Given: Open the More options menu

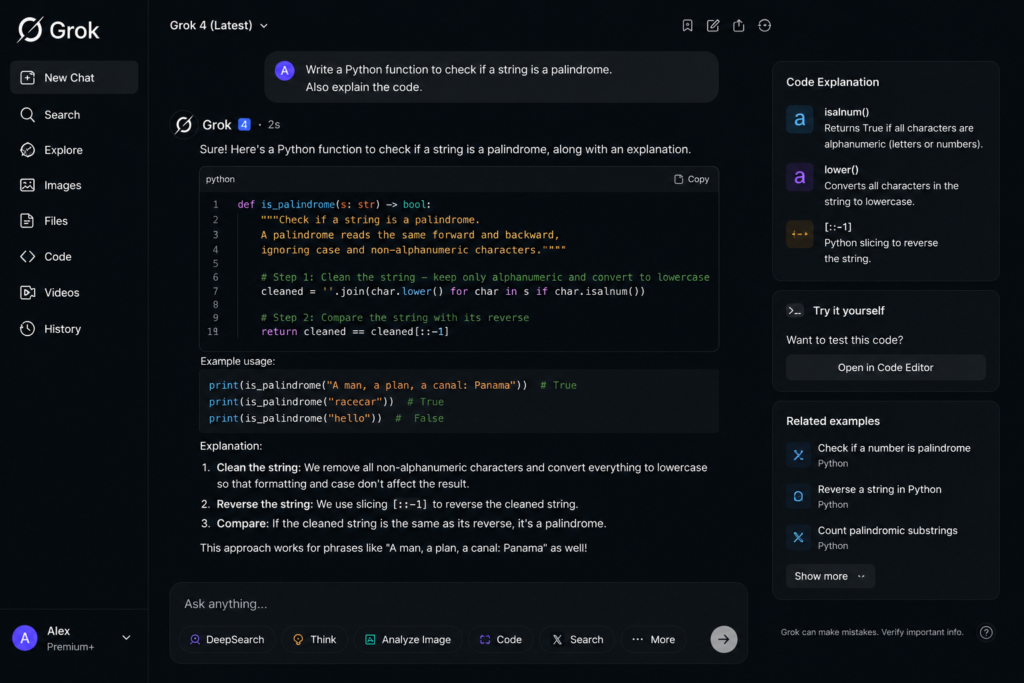Looking at the screenshot, I should click(653, 639).
